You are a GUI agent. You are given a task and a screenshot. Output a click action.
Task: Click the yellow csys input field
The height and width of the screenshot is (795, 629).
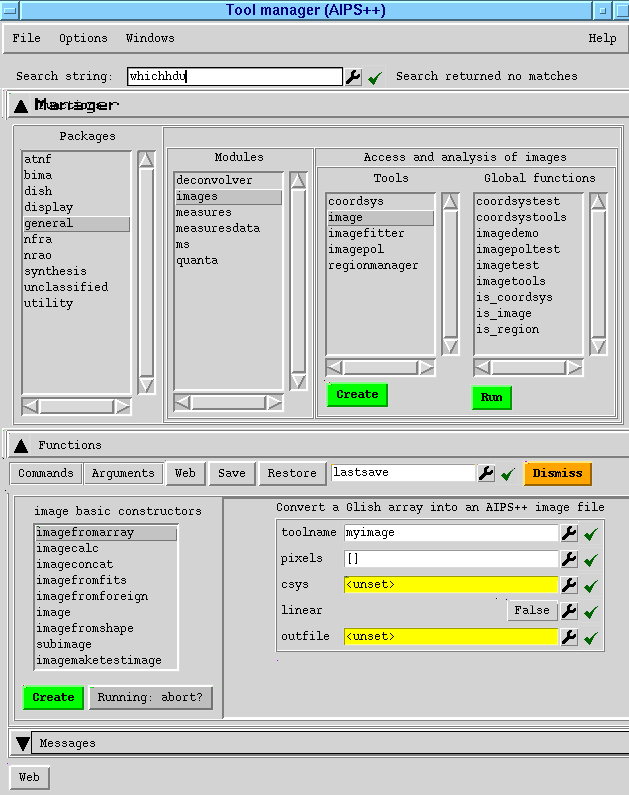point(451,585)
